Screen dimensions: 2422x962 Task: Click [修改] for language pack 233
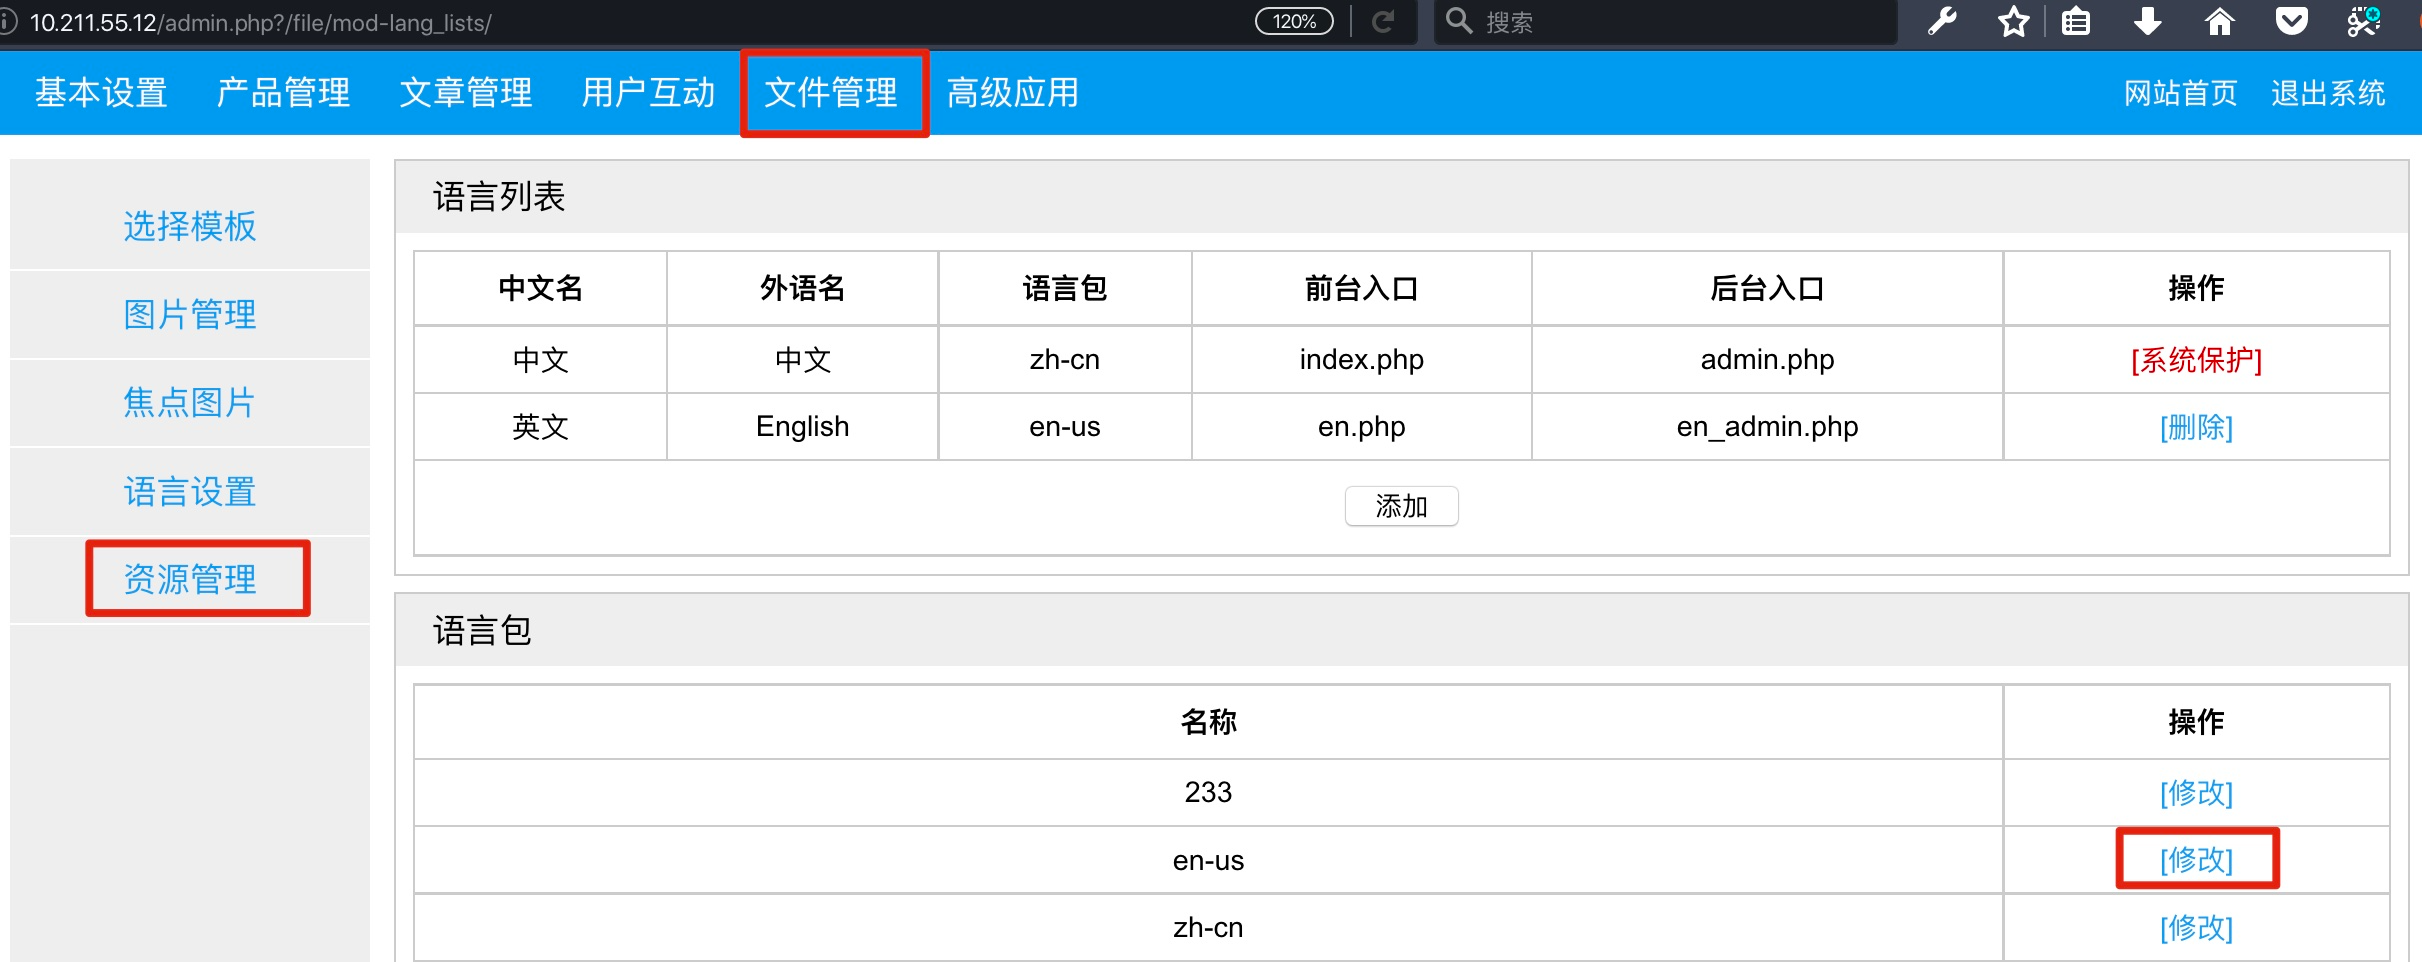point(2196,793)
